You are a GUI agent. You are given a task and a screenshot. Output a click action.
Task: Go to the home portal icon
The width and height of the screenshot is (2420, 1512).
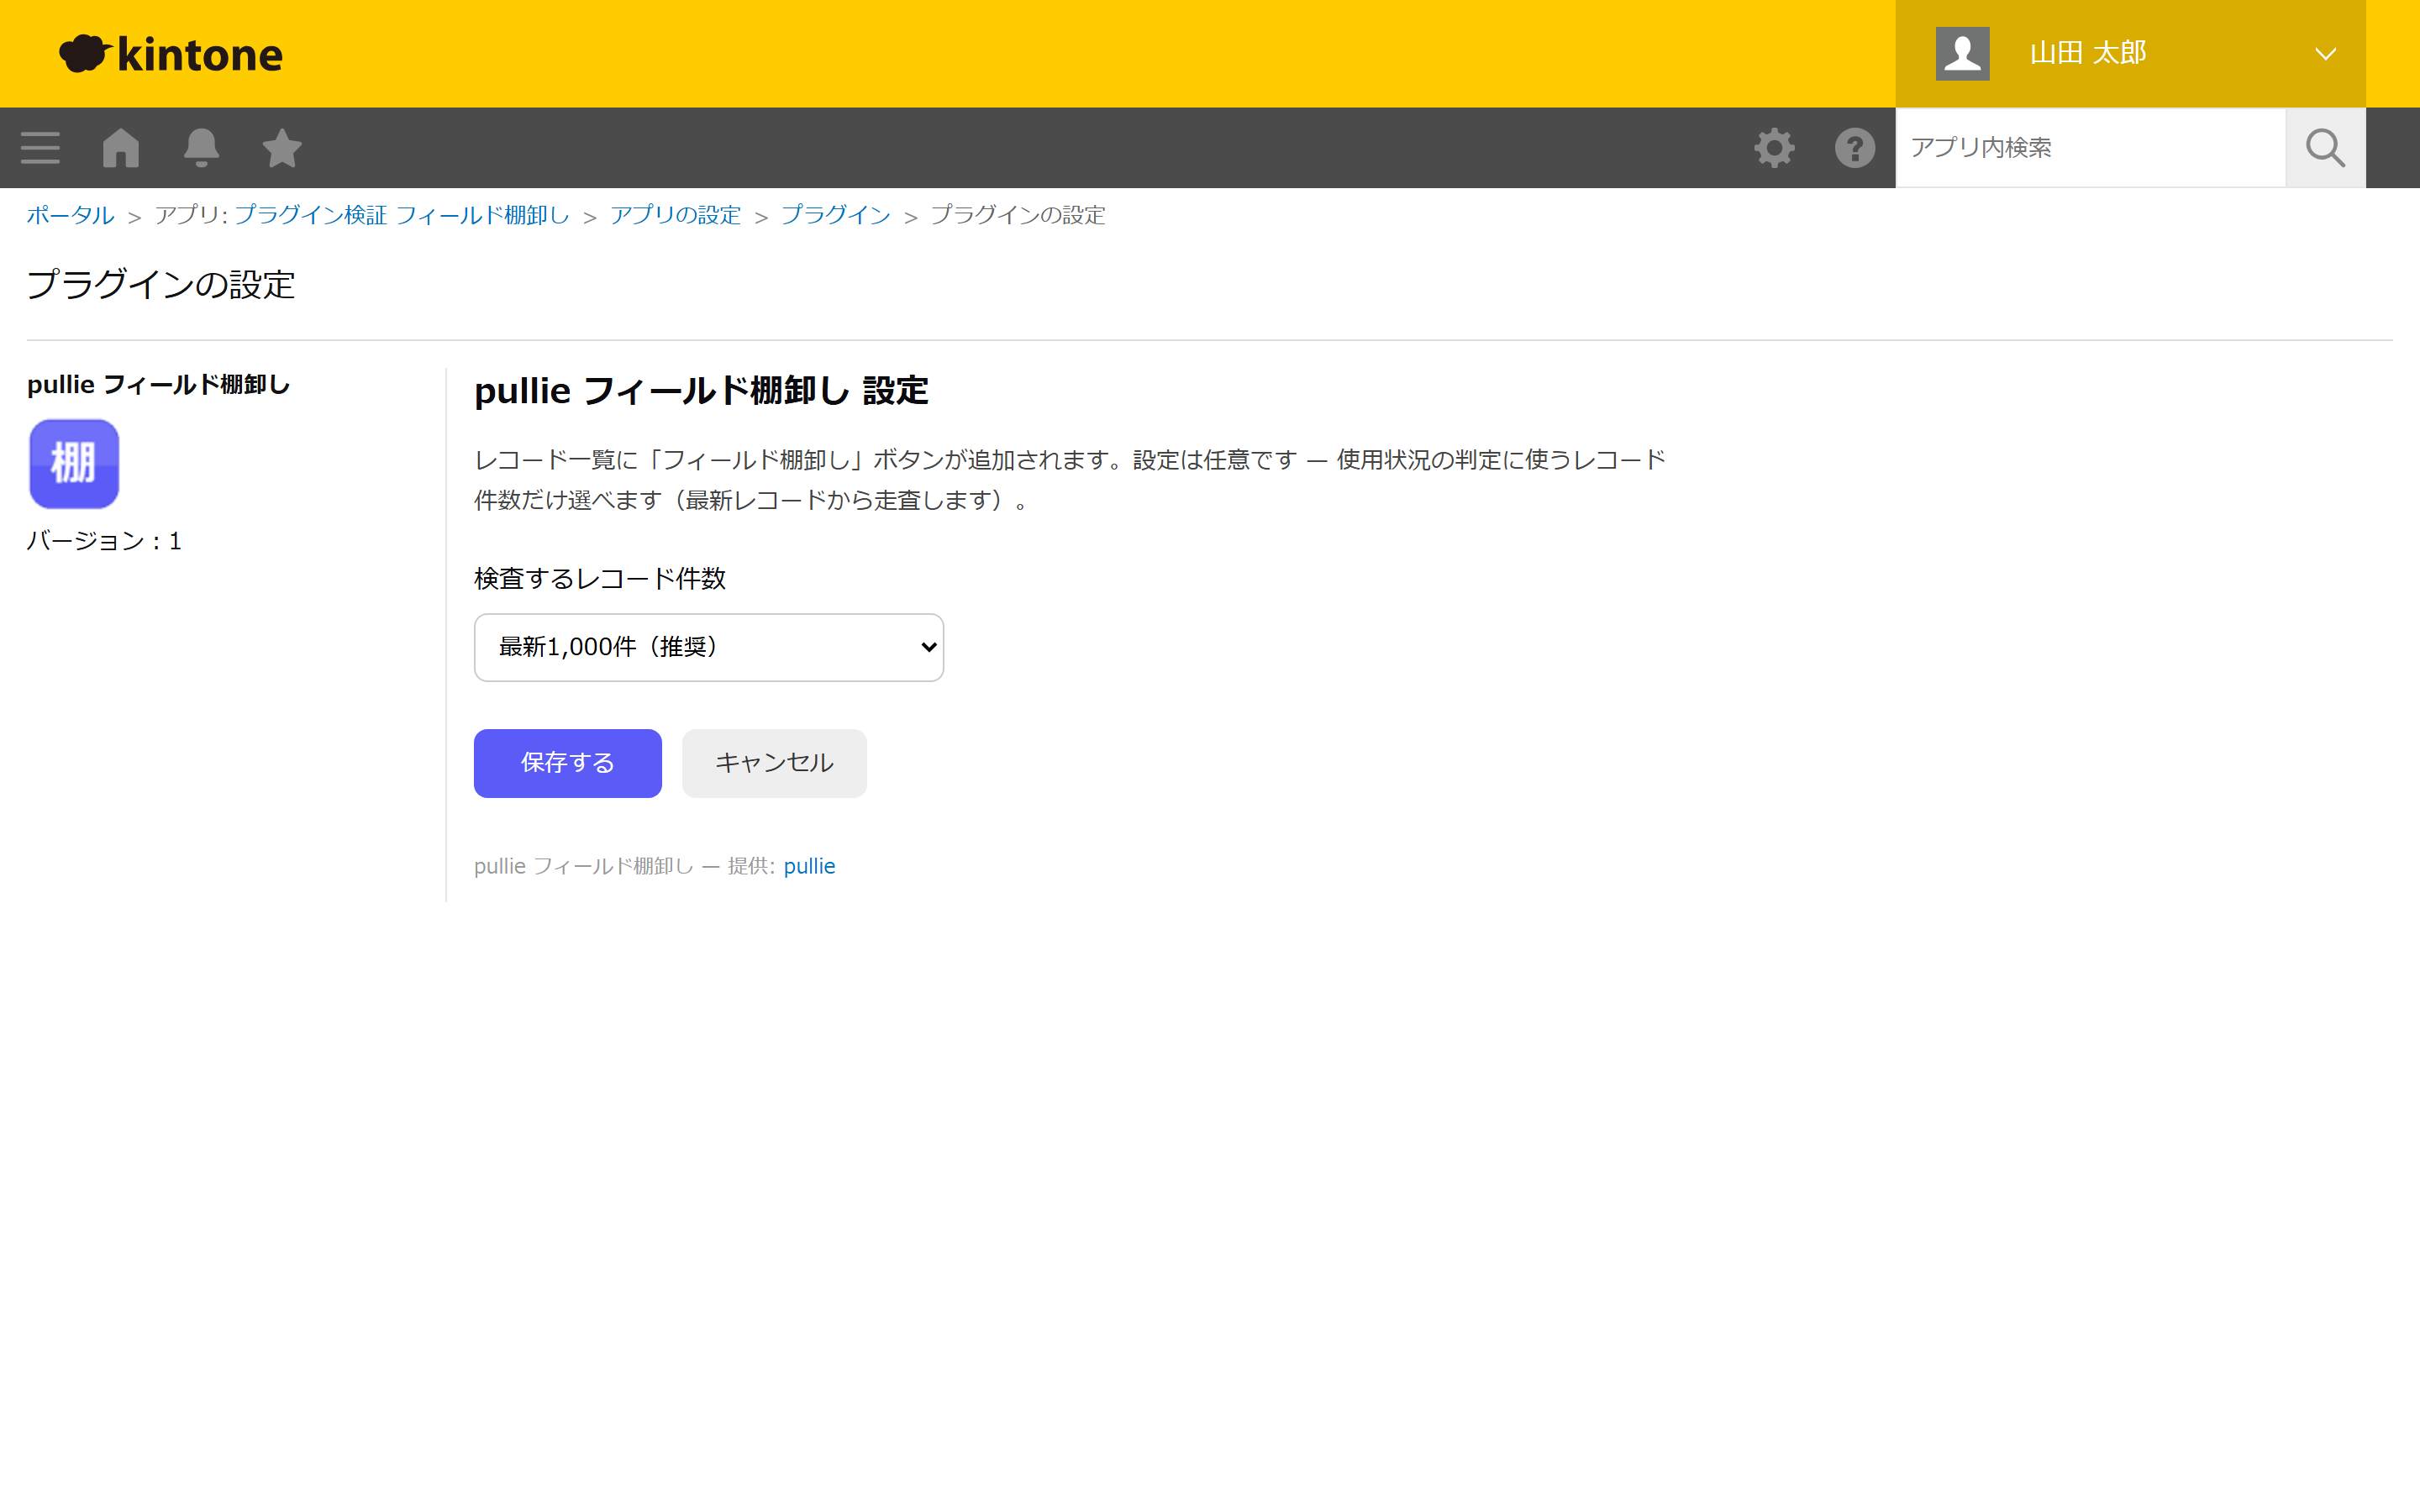point(121,148)
